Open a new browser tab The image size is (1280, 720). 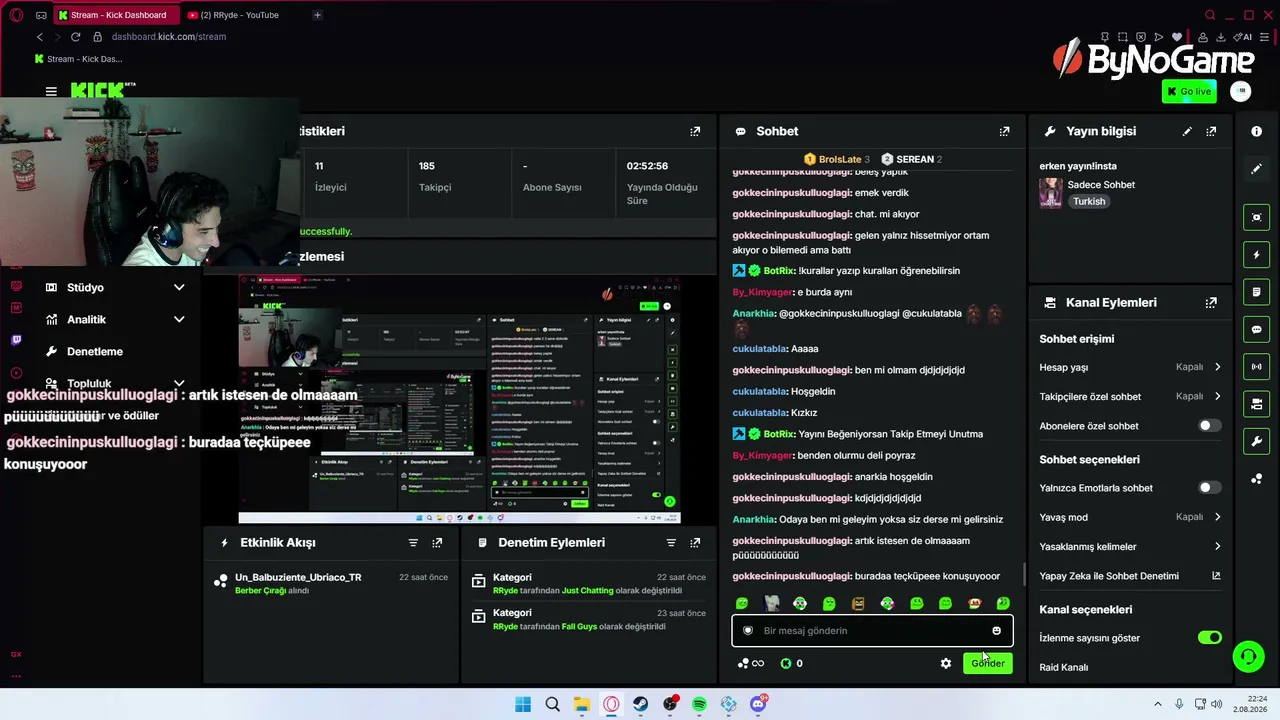pyautogui.click(x=317, y=15)
